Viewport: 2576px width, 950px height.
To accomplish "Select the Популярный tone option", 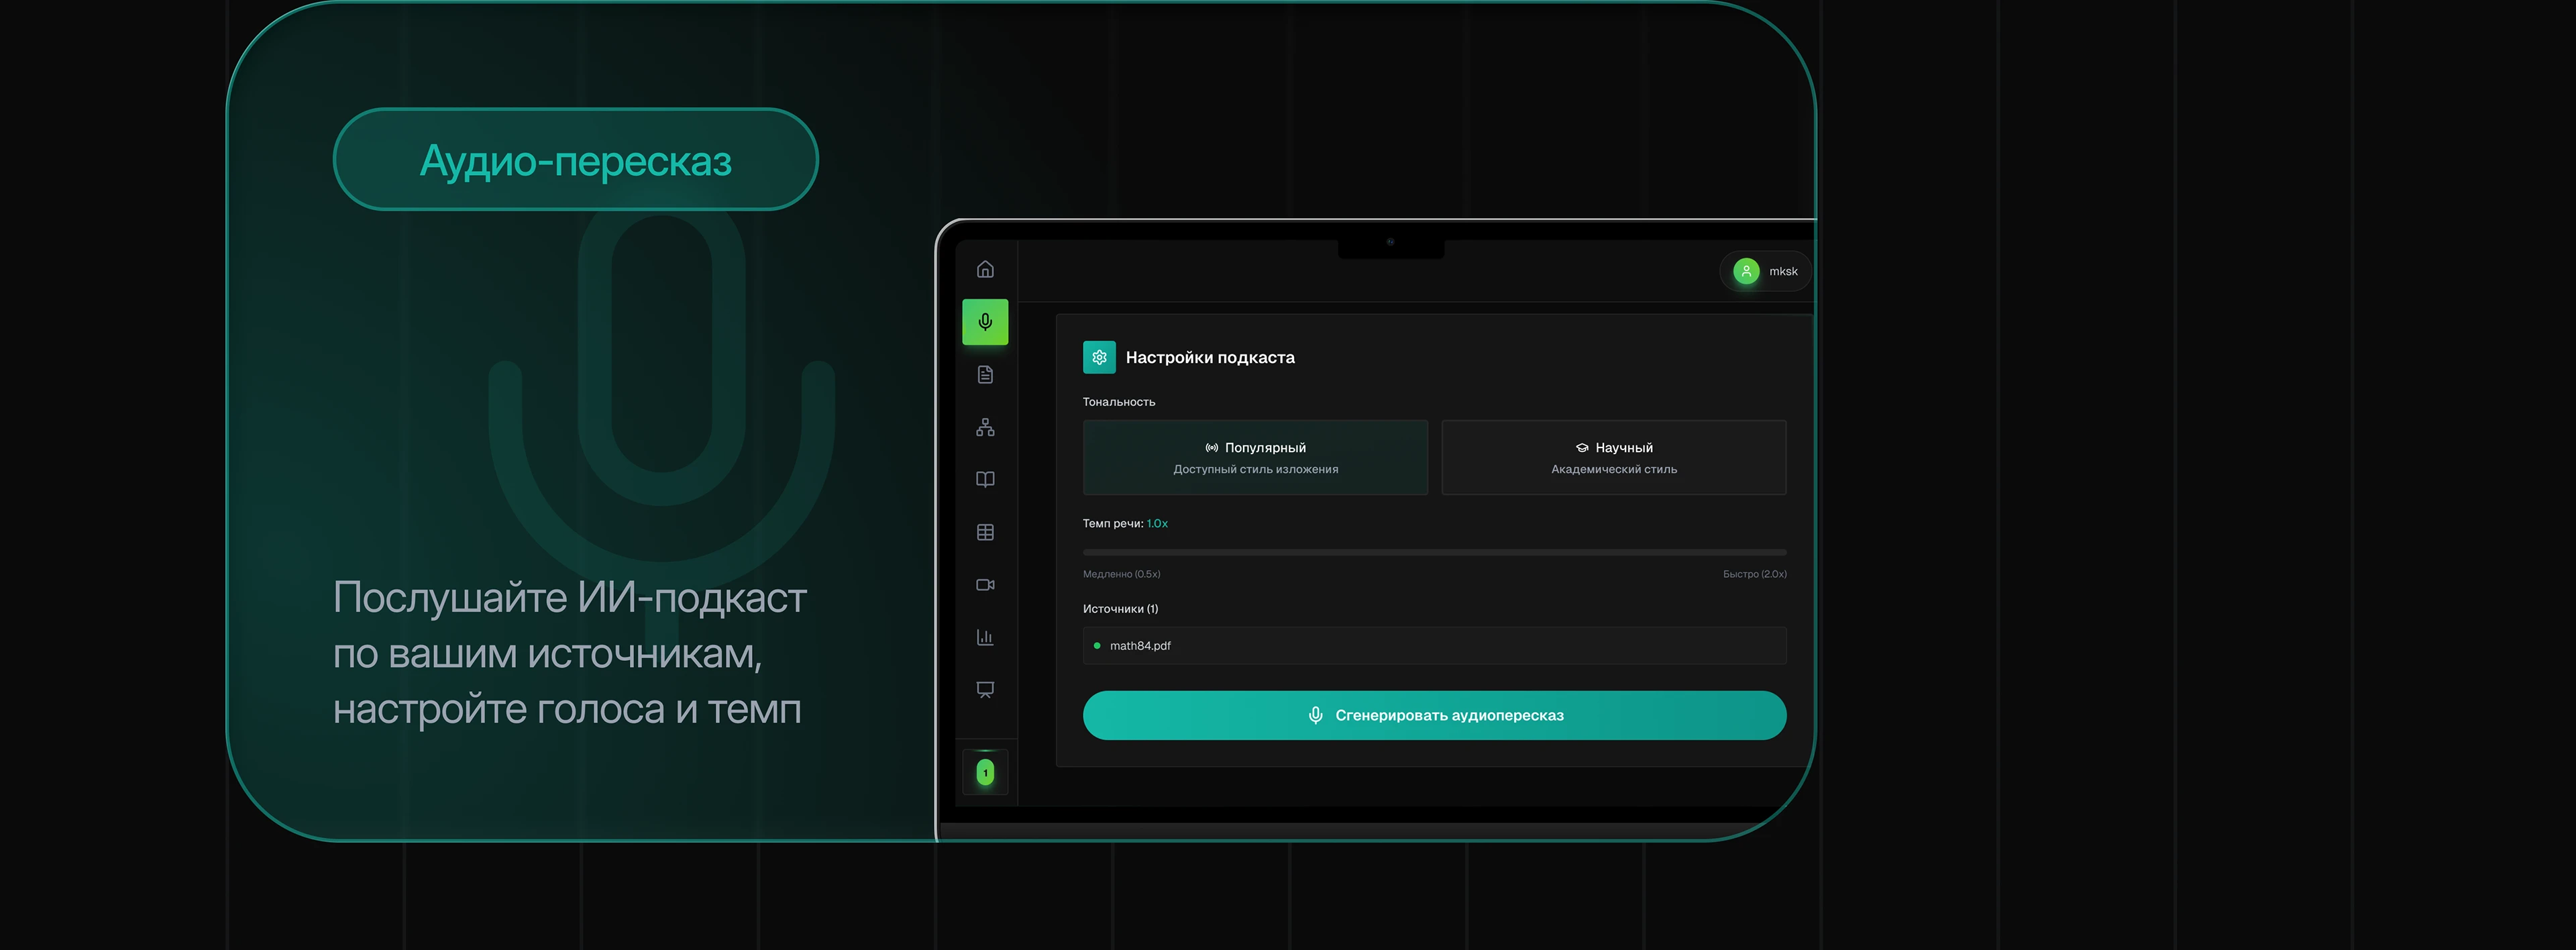I will 1255,457.
